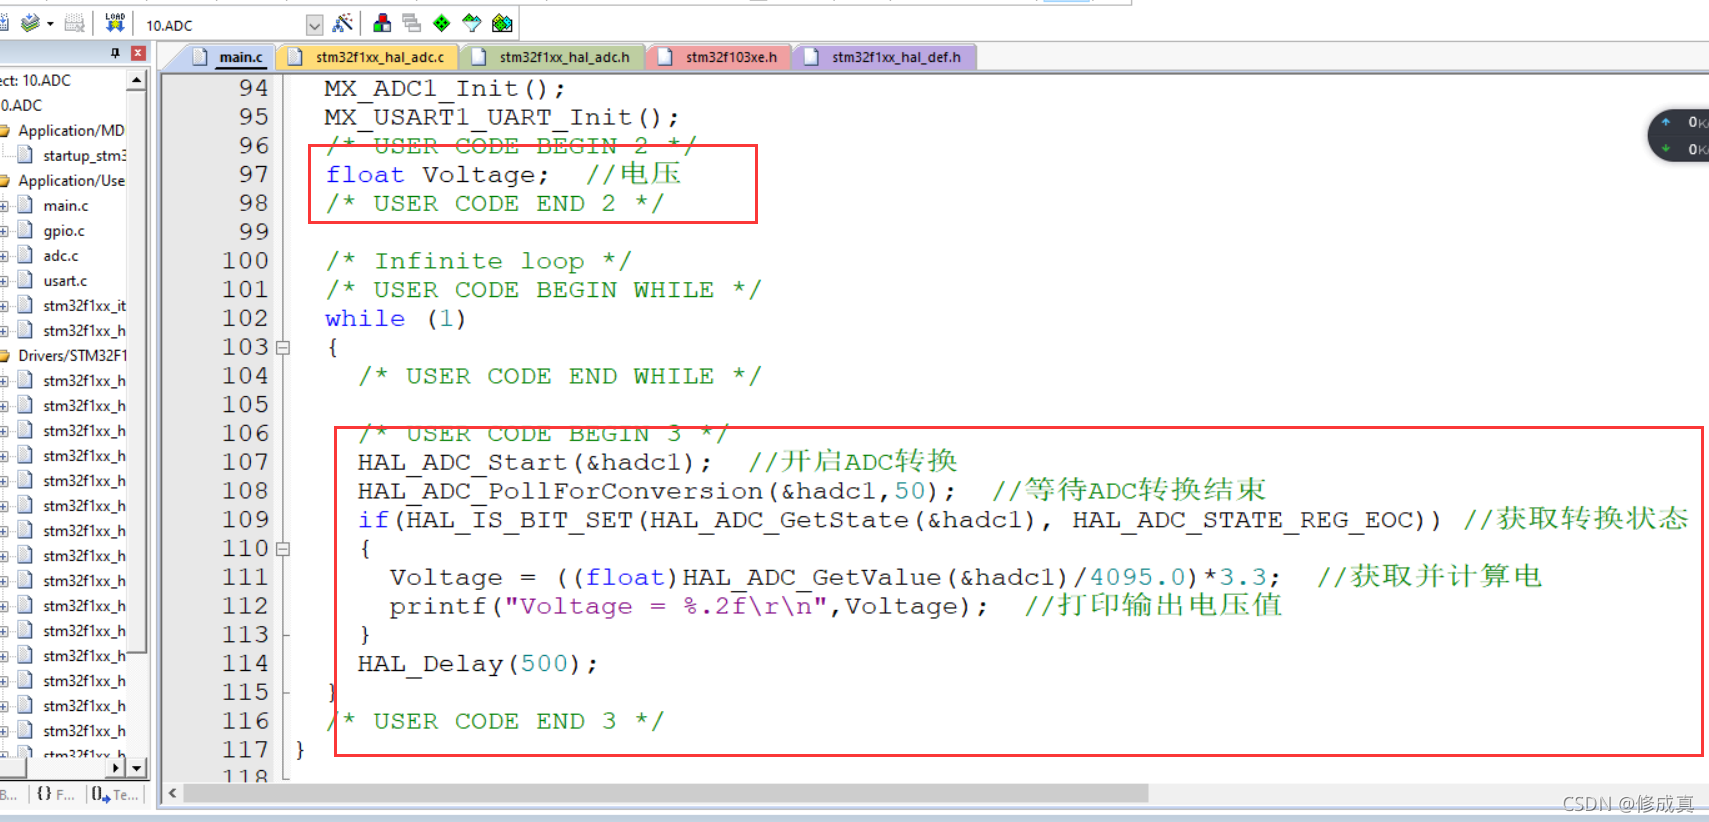Click the 'HAL_ADC_PollForConversion(&hadc1,50);' call

[x=656, y=492]
